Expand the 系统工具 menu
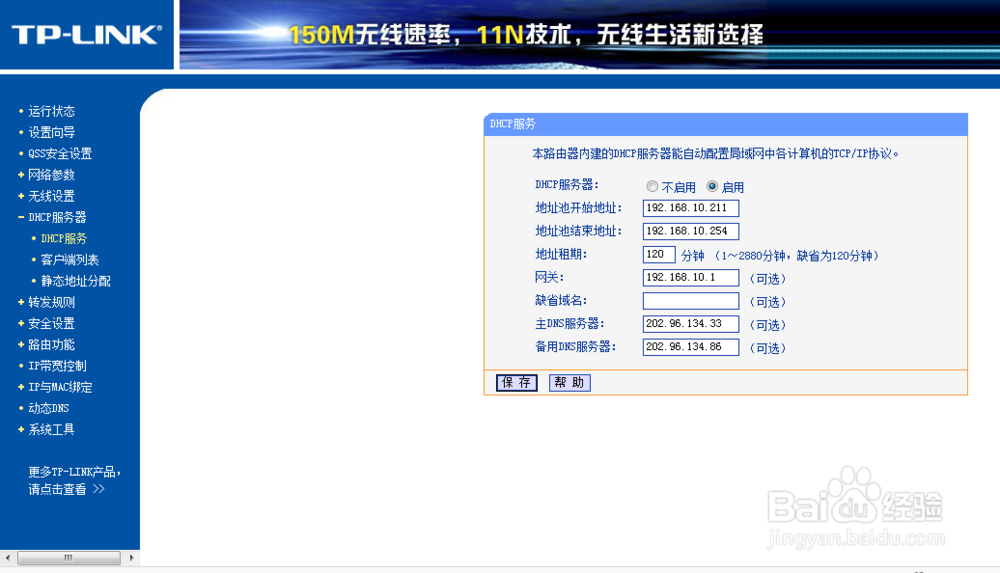Screen dimensions: 1000x573 52,429
